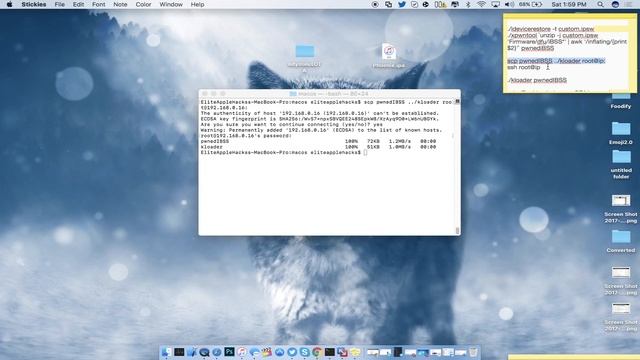Open the Window menu

tap(171, 4)
